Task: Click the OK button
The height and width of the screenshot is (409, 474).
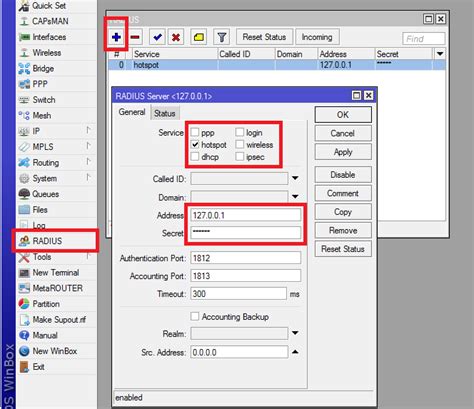Action: (x=343, y=115)
